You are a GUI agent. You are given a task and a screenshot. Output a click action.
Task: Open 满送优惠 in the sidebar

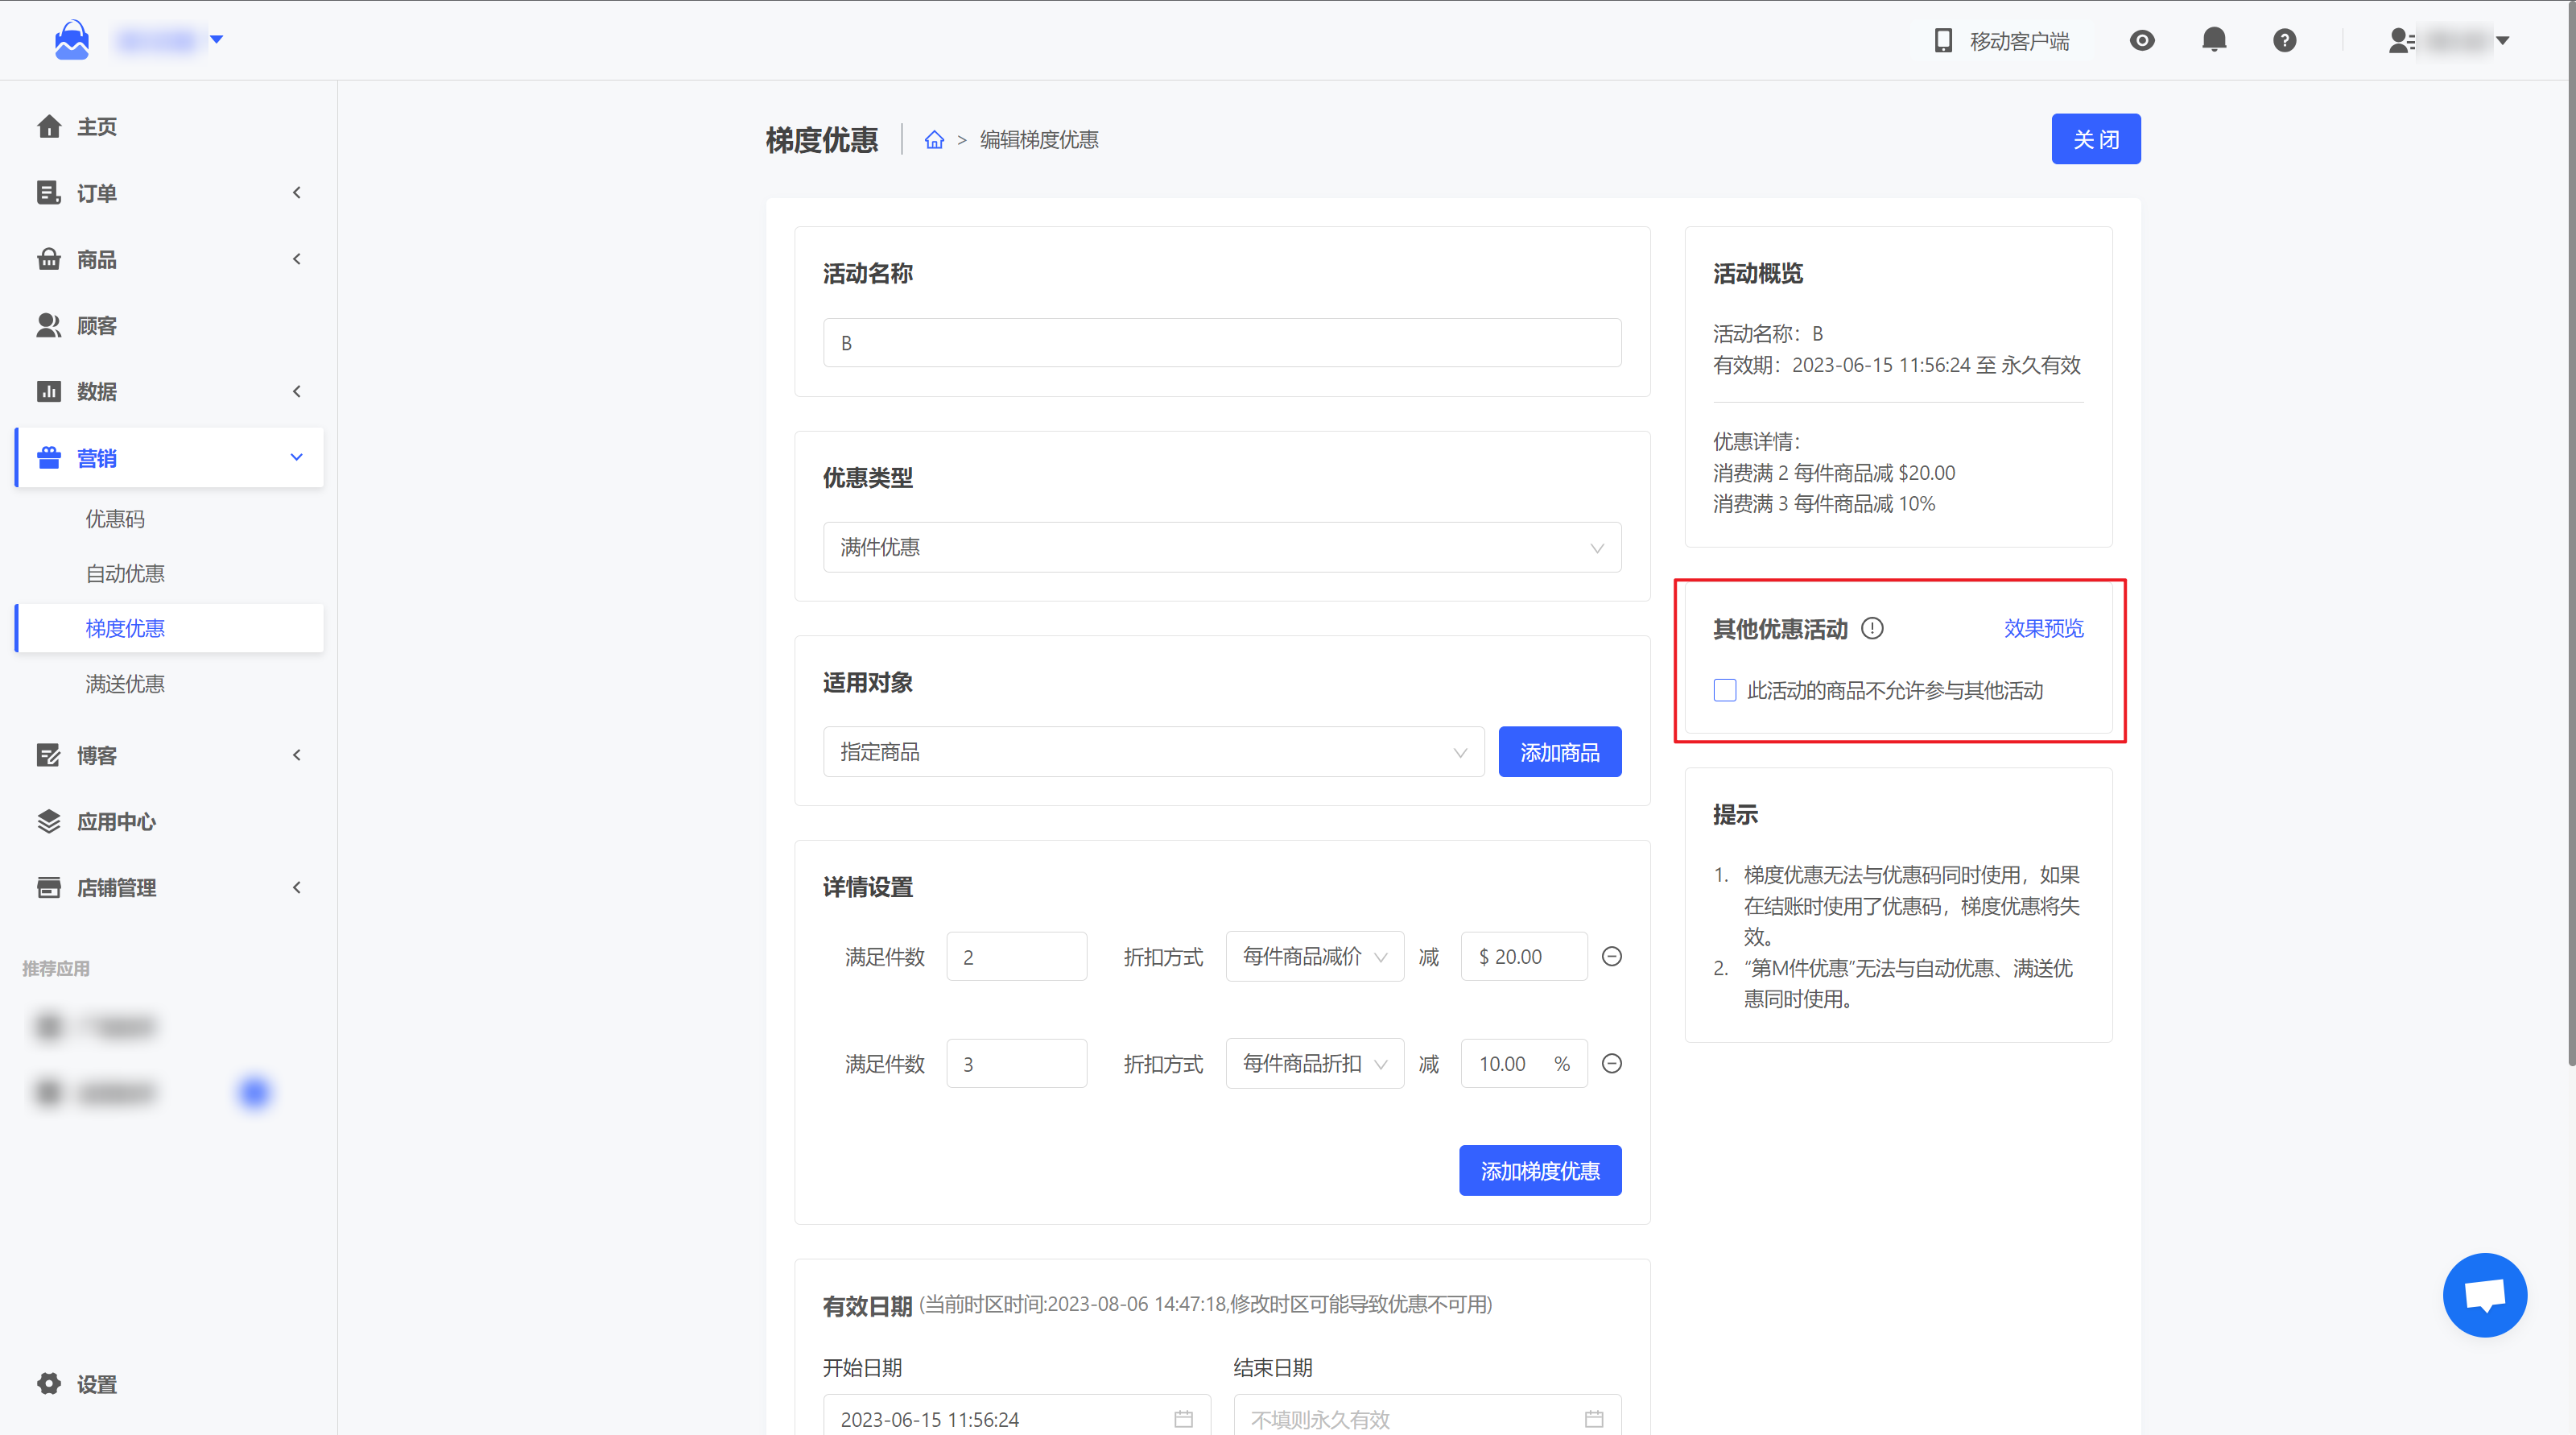coord(125,684)
